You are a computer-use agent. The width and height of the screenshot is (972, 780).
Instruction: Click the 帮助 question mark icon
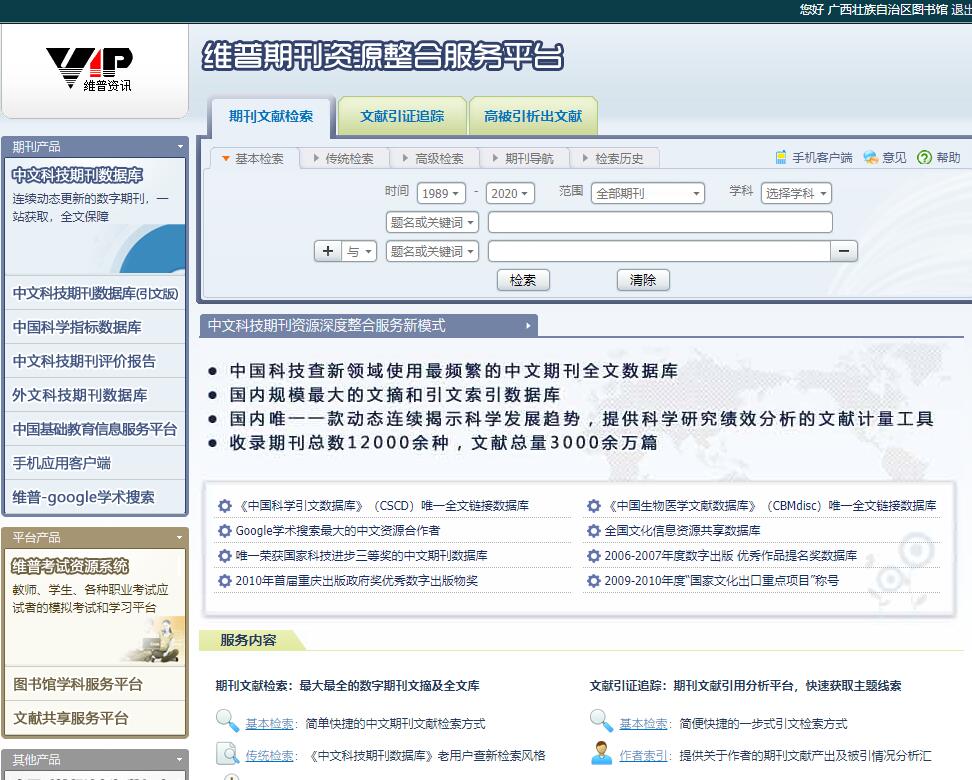pos(924,157)
